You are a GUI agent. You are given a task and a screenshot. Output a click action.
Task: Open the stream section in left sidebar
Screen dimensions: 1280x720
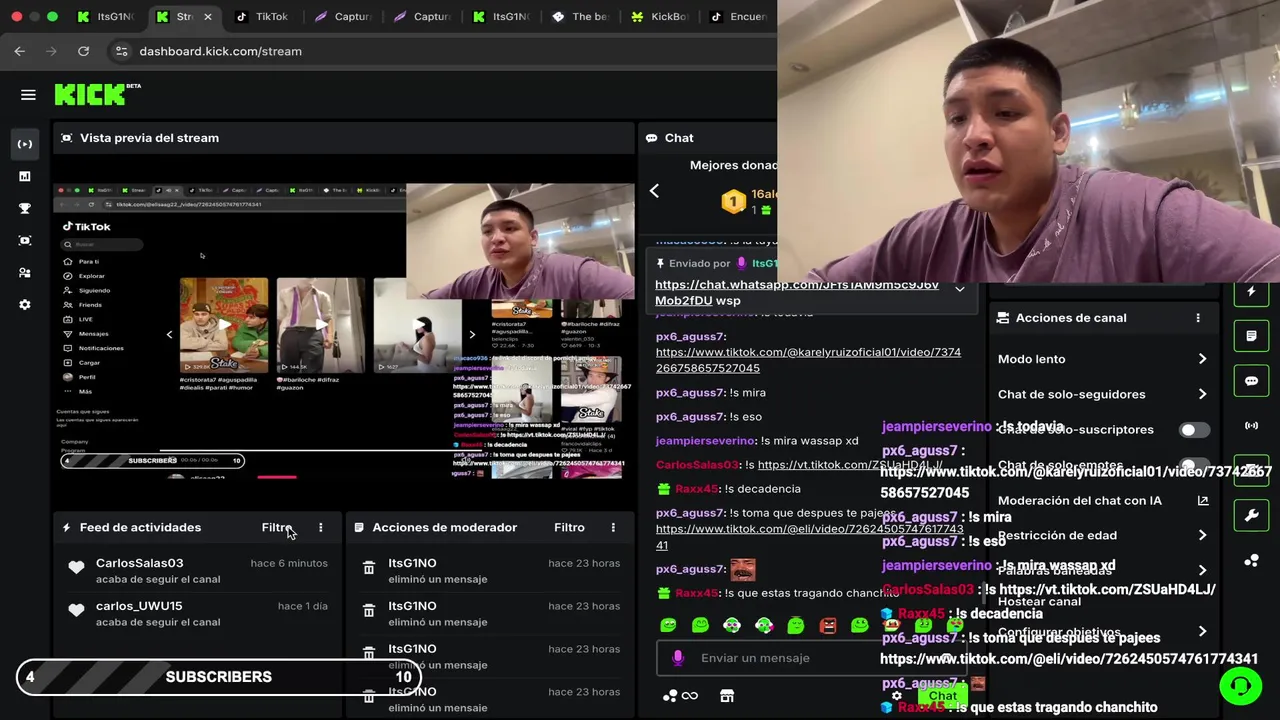[25, 144]
